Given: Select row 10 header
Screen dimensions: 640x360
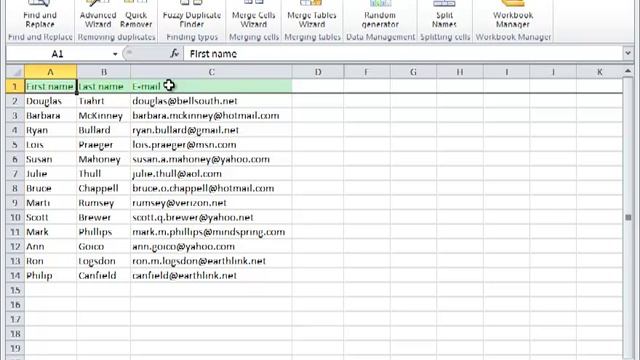Looking at the screenshot, I should click(15, 217).
